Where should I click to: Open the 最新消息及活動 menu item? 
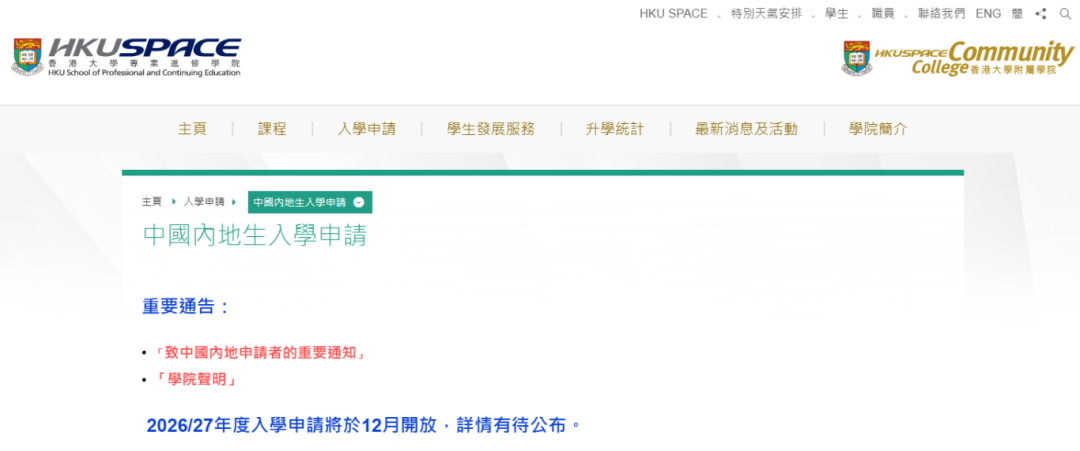coord(746,129)
